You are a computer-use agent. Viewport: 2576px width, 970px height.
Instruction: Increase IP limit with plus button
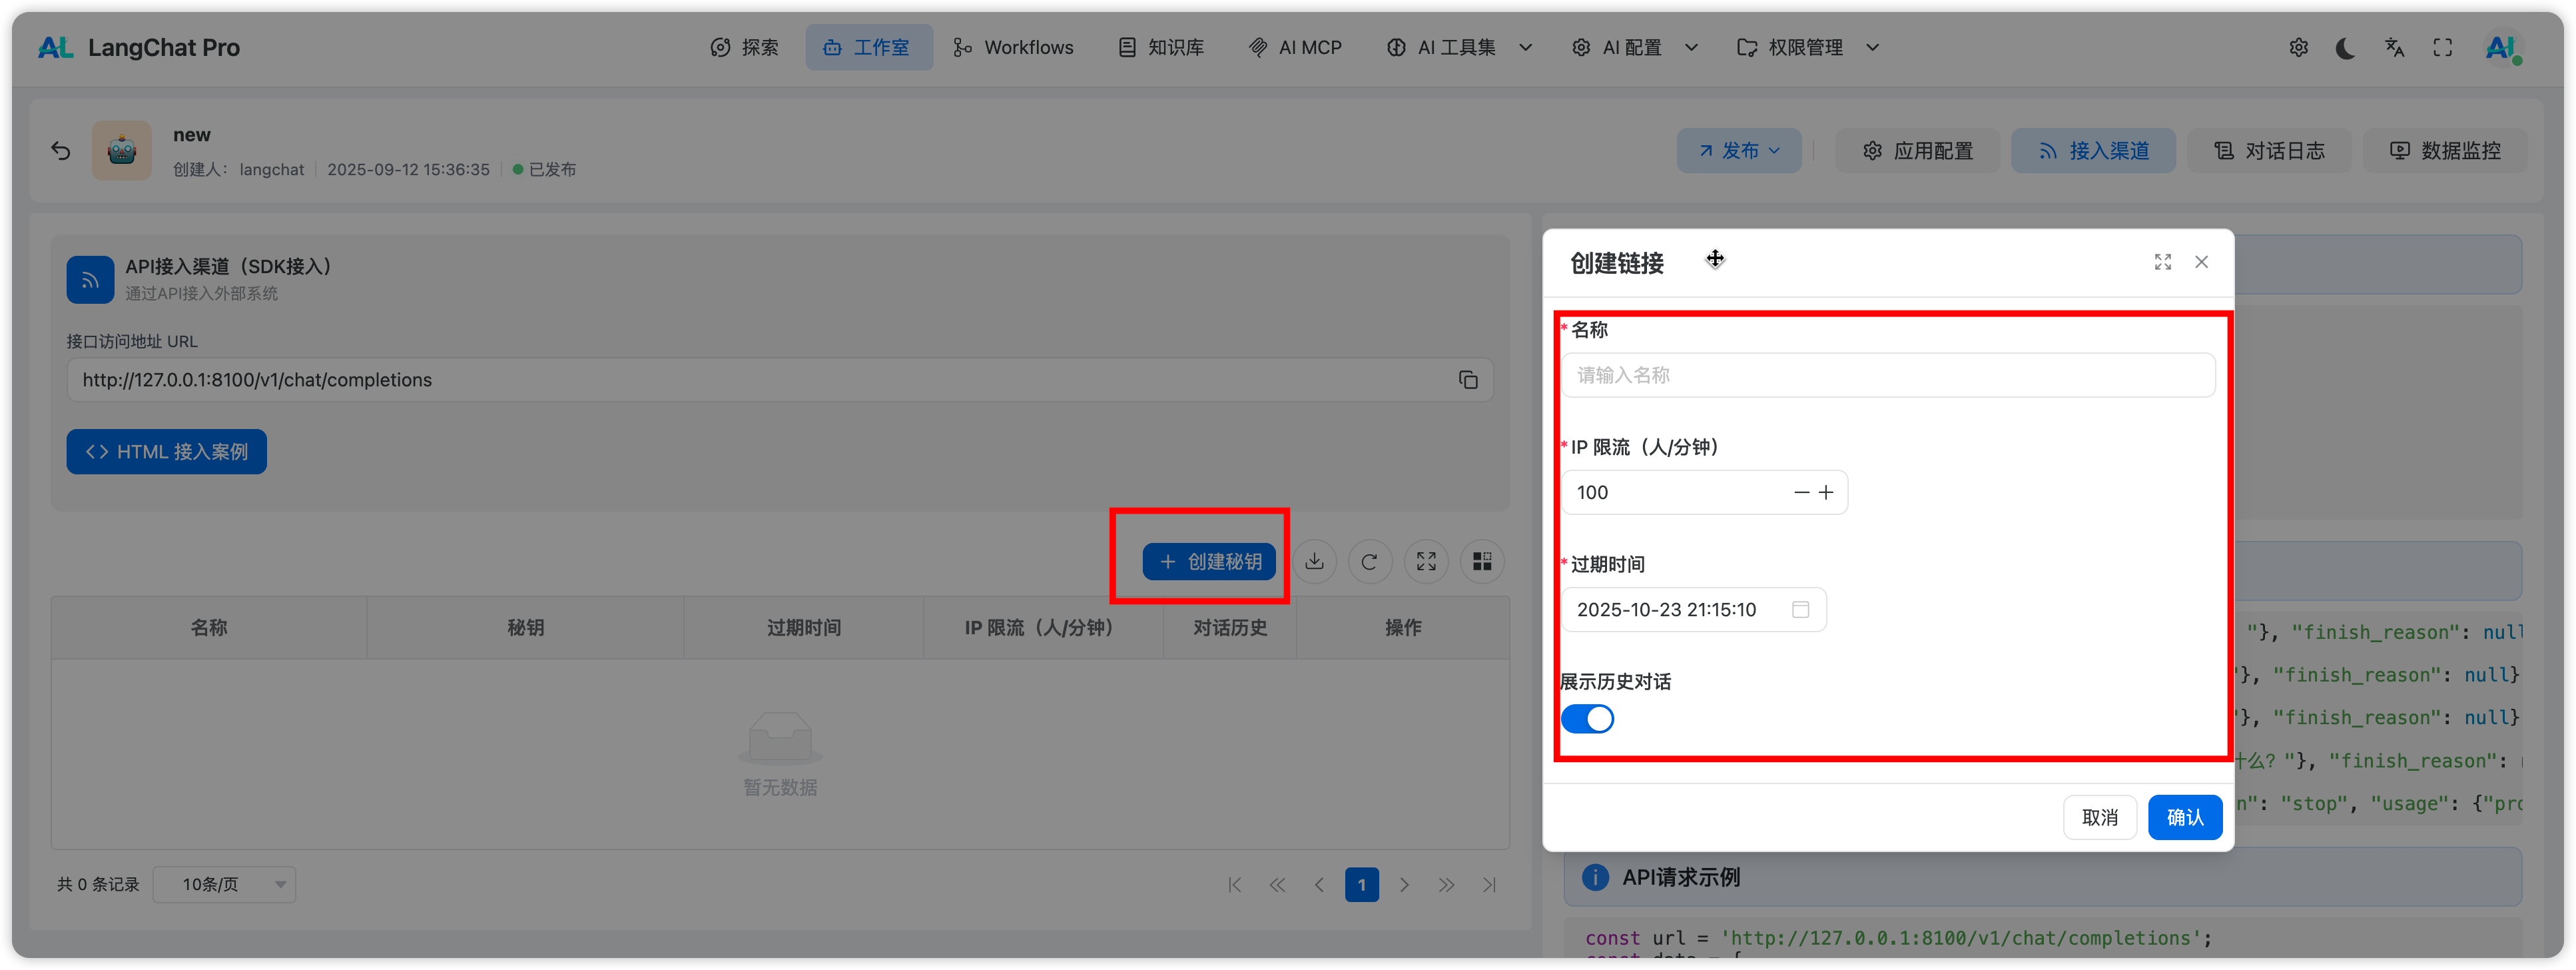[x=1826, y=493]
